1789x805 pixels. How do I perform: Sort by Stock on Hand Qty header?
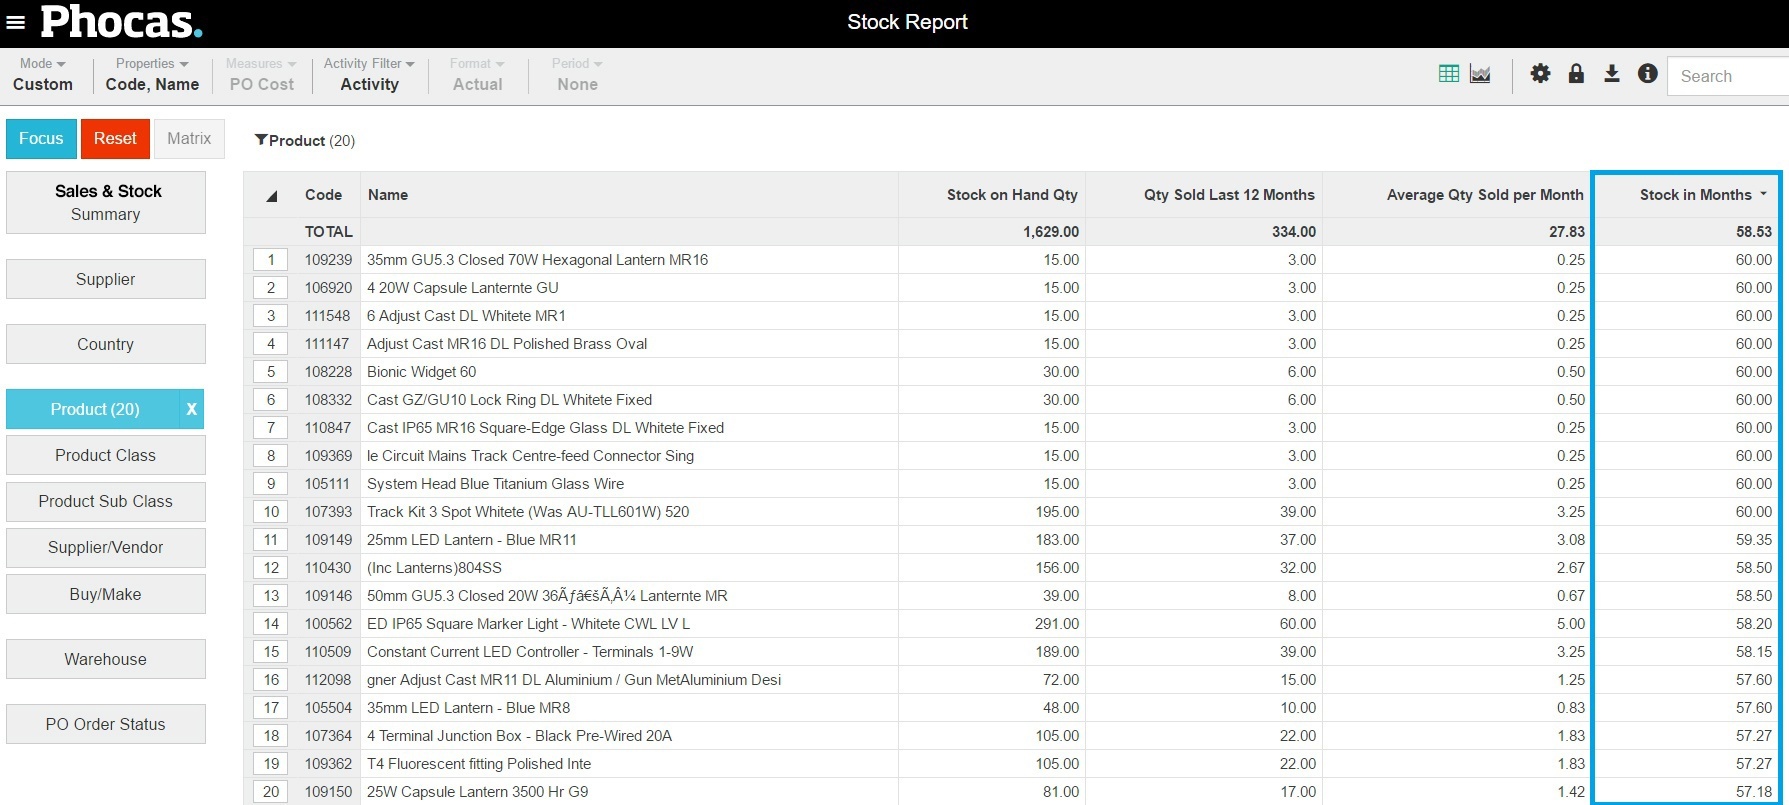[x=1012, y=195]
